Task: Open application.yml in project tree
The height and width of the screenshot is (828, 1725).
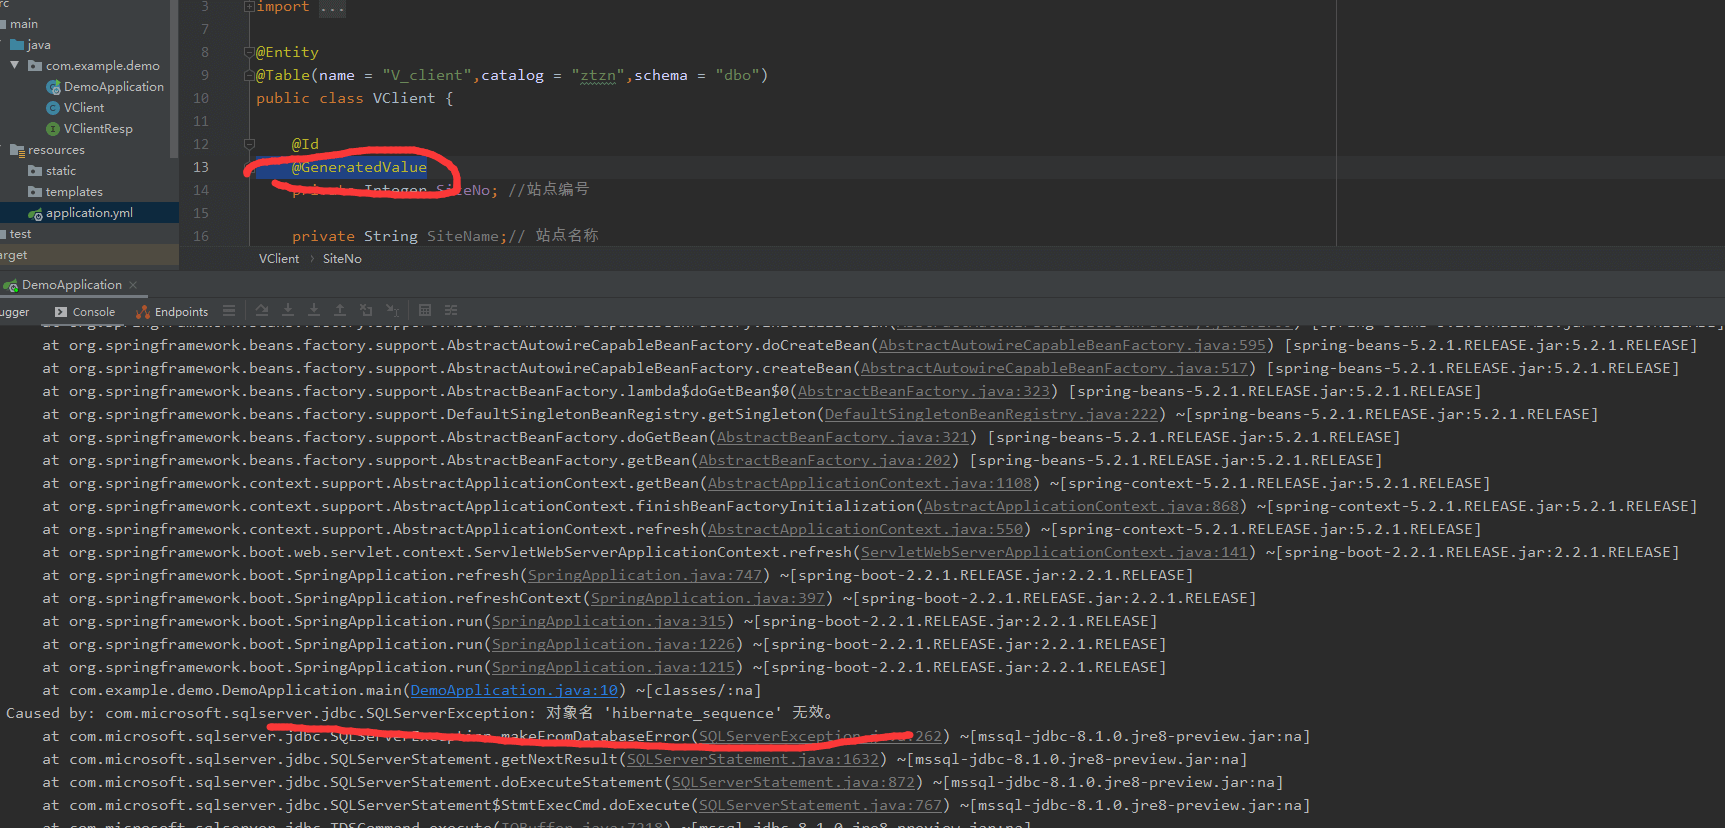Action: tap(88, 213)
